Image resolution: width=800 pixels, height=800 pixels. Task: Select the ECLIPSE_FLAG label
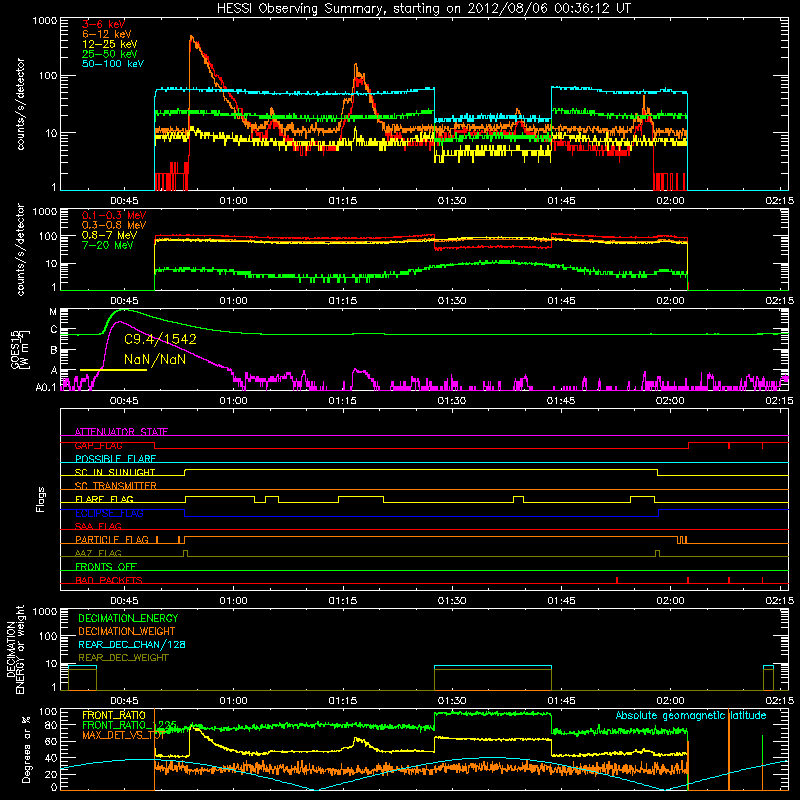pos(109,513)
